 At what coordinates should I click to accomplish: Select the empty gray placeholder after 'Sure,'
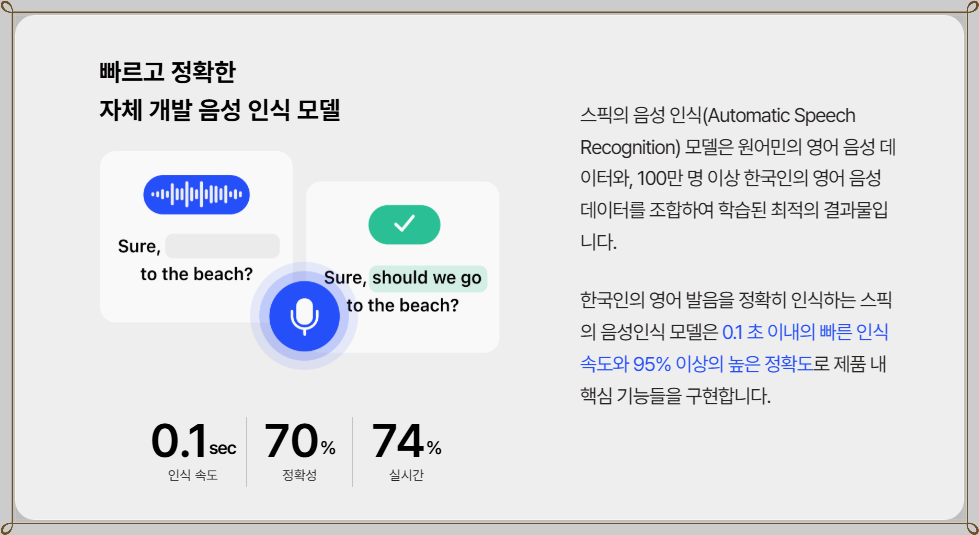click(x=222, y=246)
